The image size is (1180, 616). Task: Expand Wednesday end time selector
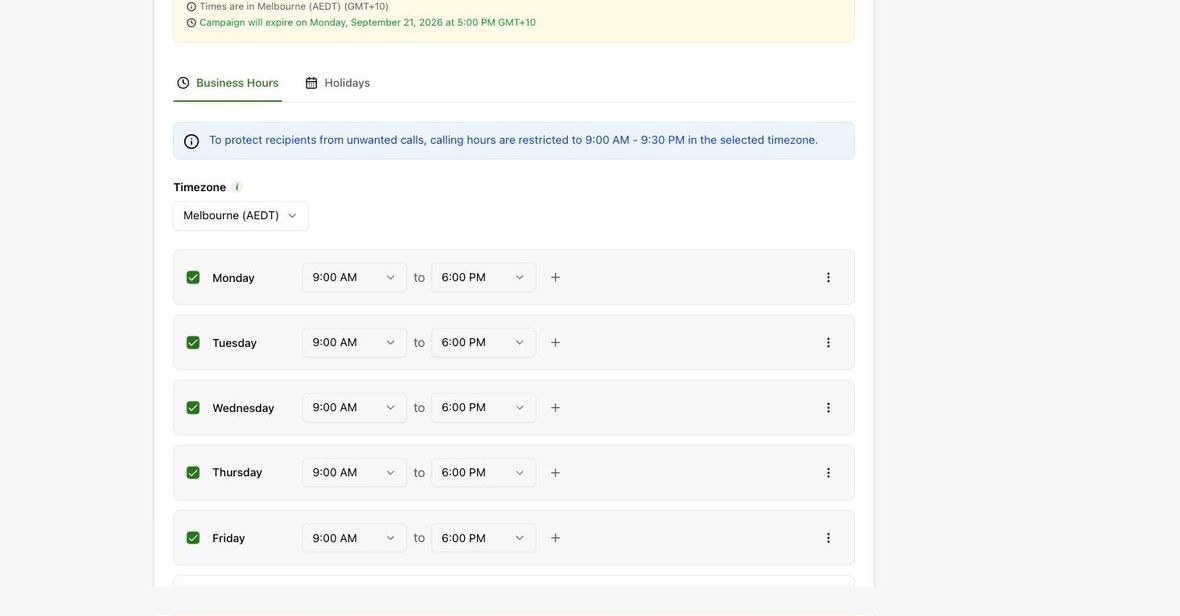point(483,408)
